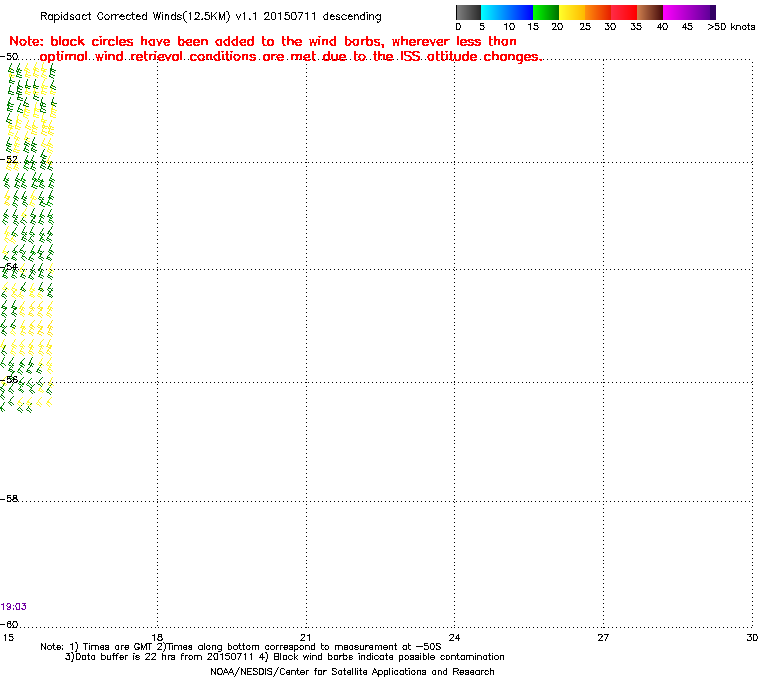Screen dimensions: 760x688
Task: Click the '10' knots scale label
Action: 509,27
